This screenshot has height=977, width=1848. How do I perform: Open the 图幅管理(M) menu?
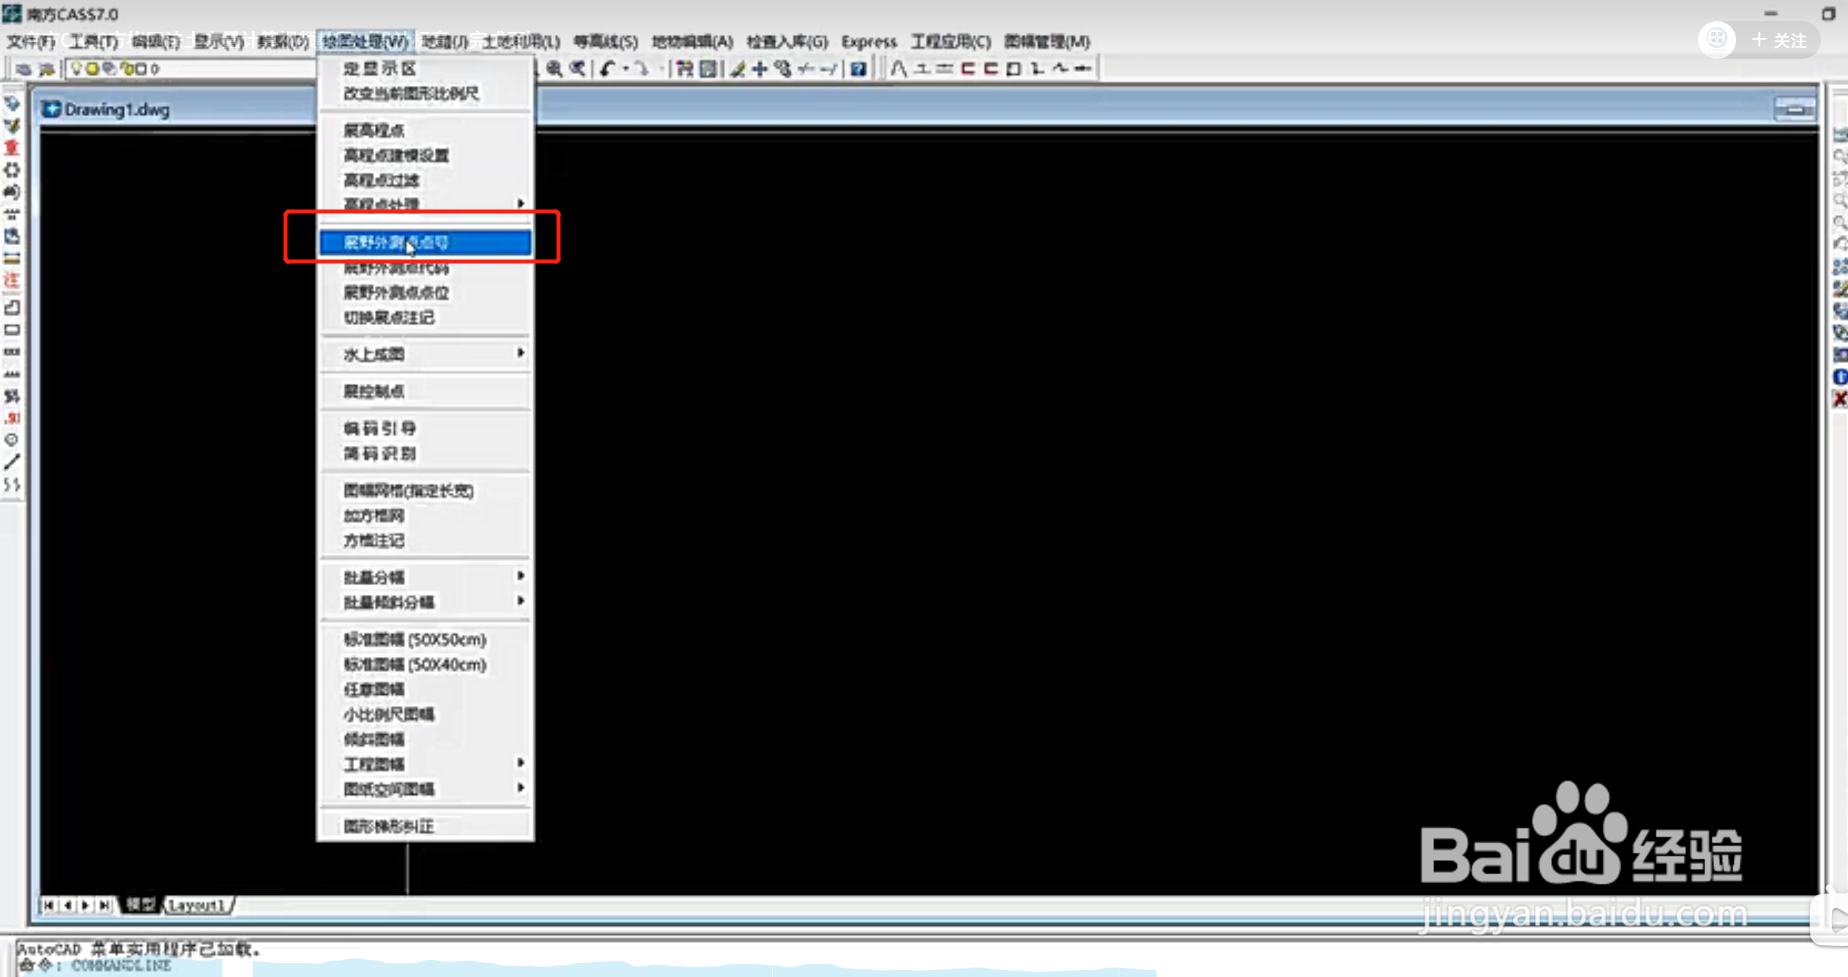click(x=1046, y=41)
